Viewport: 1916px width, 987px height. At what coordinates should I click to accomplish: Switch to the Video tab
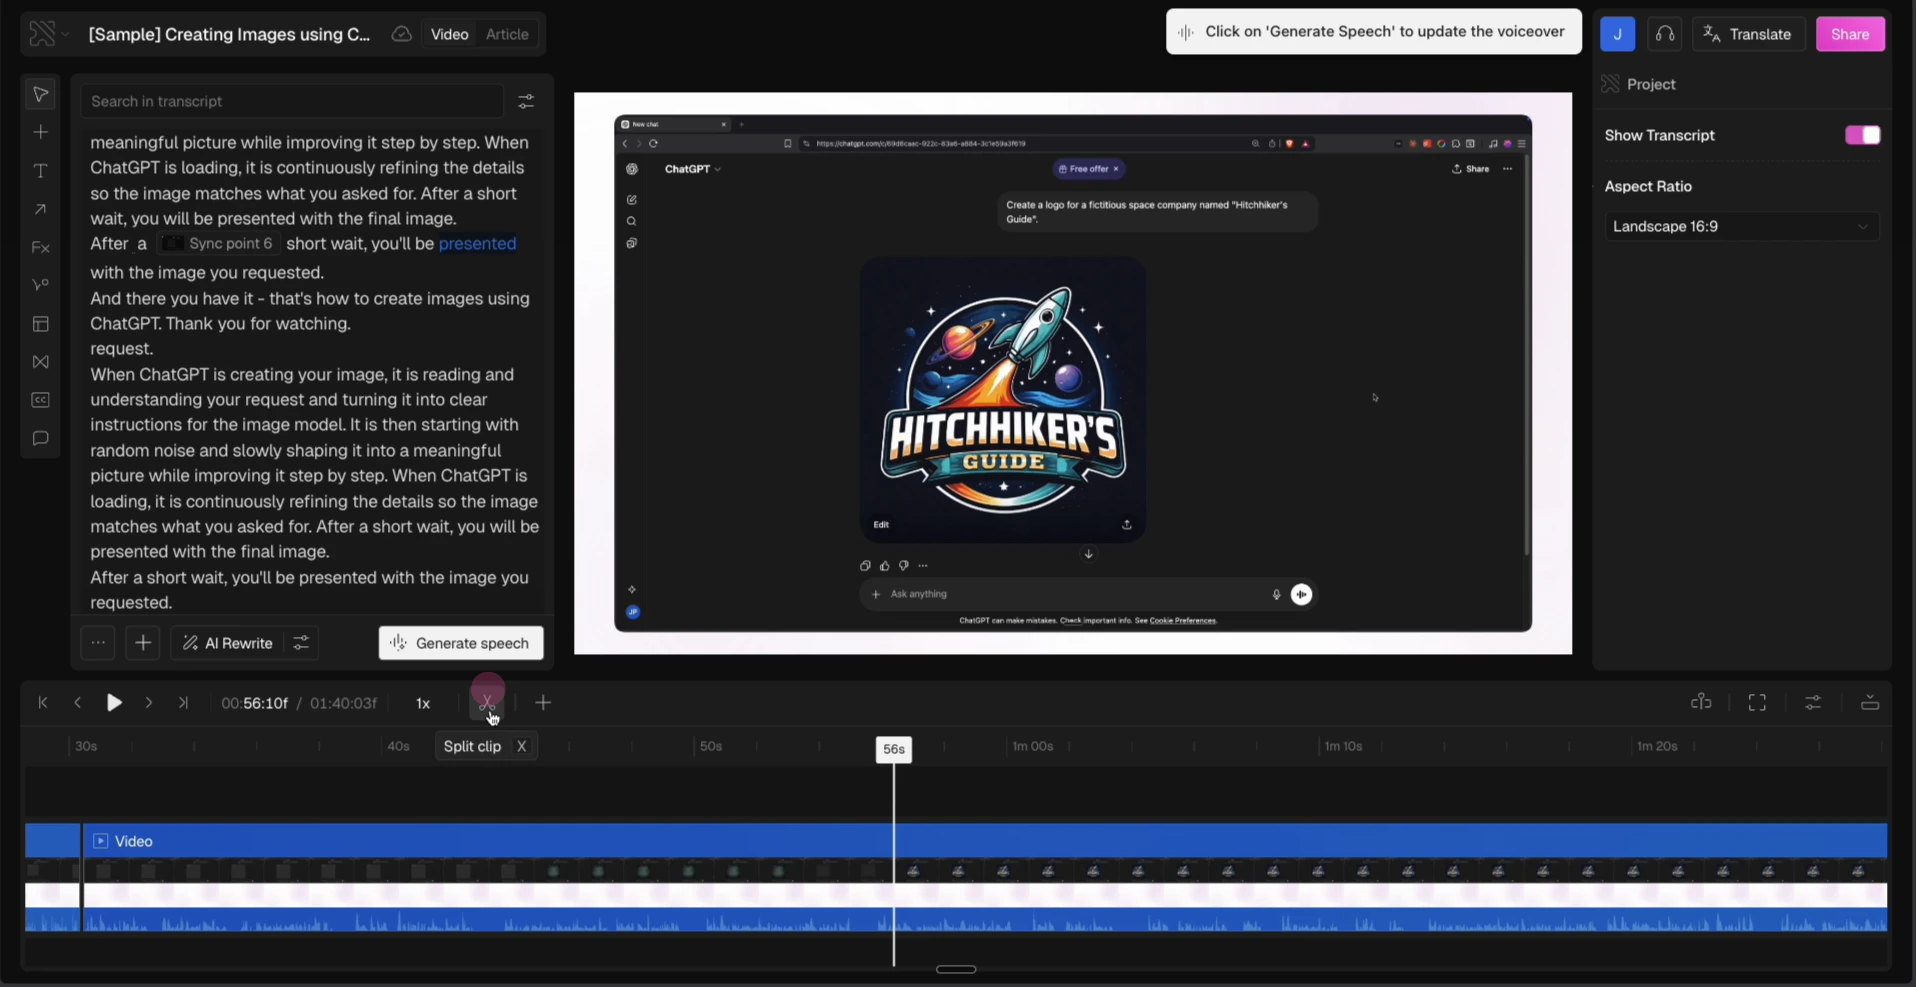tap(449, 34)
